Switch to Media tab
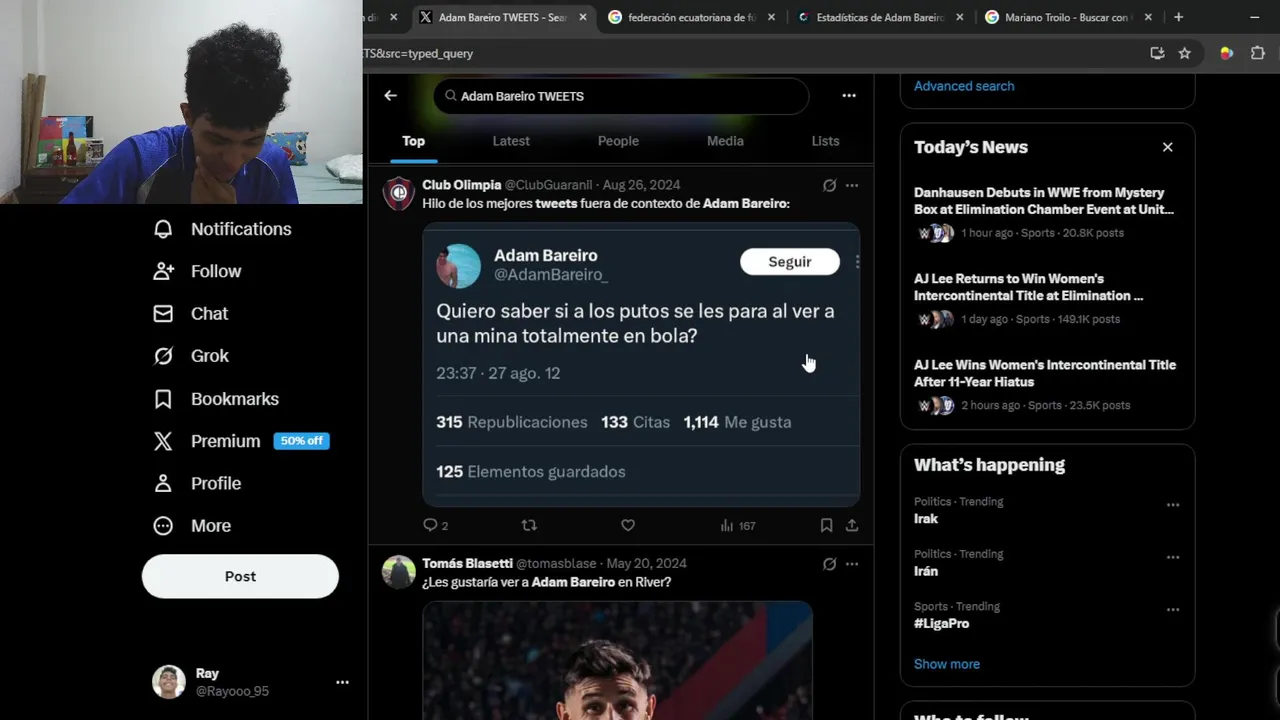Image resolution: width=1280 pixels, height=720 pixels. [725, 141]
